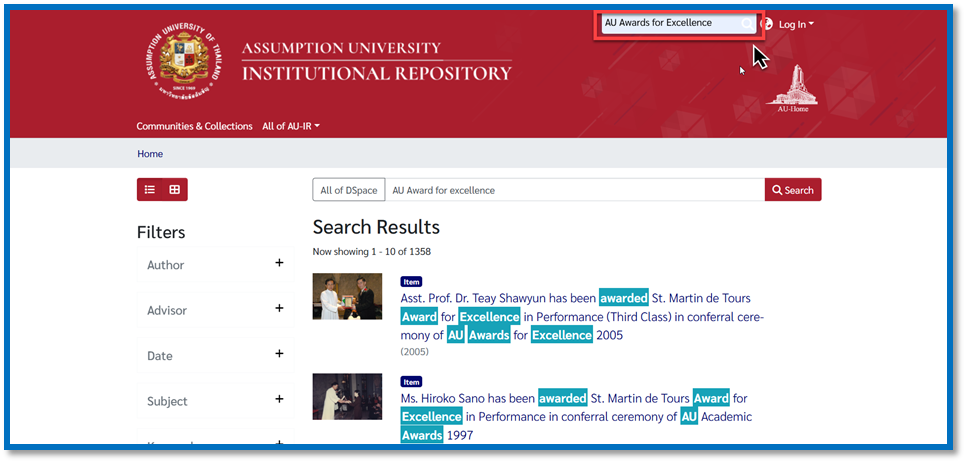Image resolution: width=966 pixels, height=463 pixels.
Task: Open the Log In dropdown
Action: [796, 24]
